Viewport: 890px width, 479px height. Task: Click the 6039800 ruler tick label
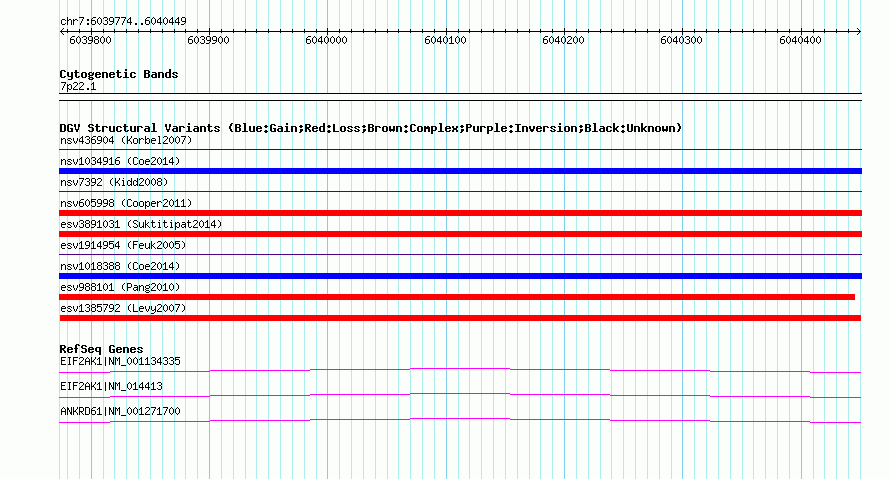[90, 40]
